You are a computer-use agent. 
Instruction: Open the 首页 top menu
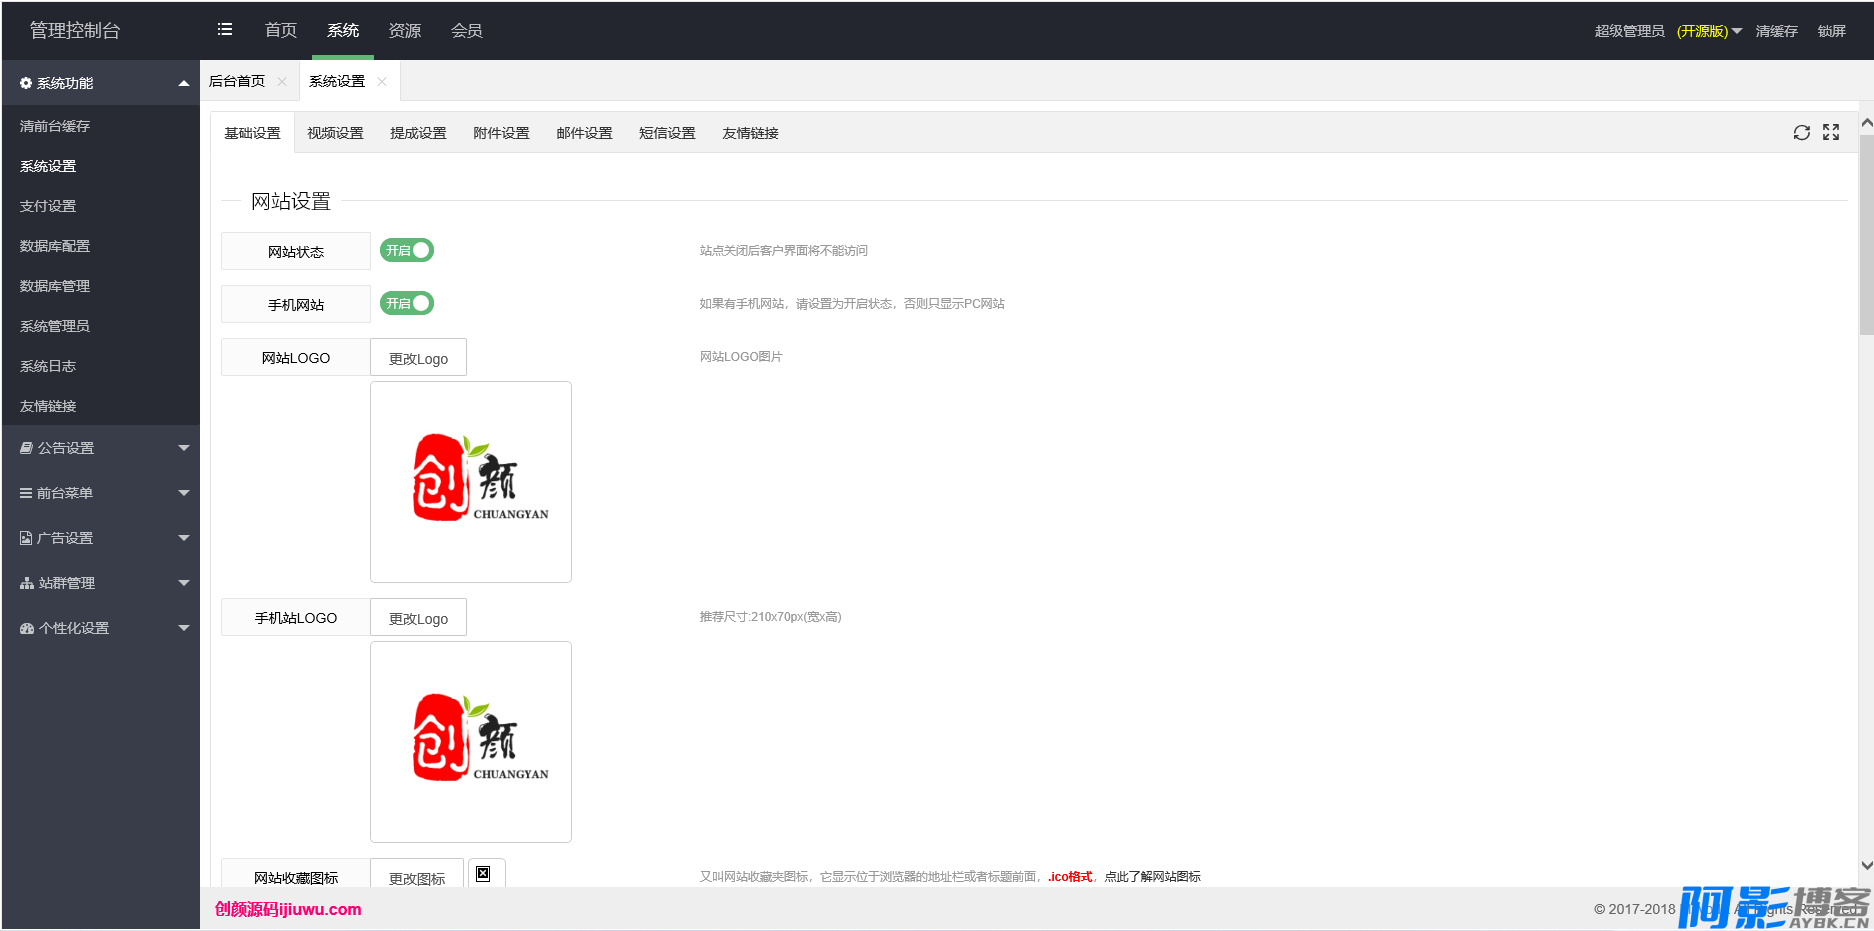pyautogui.click(x=281, y=30)
